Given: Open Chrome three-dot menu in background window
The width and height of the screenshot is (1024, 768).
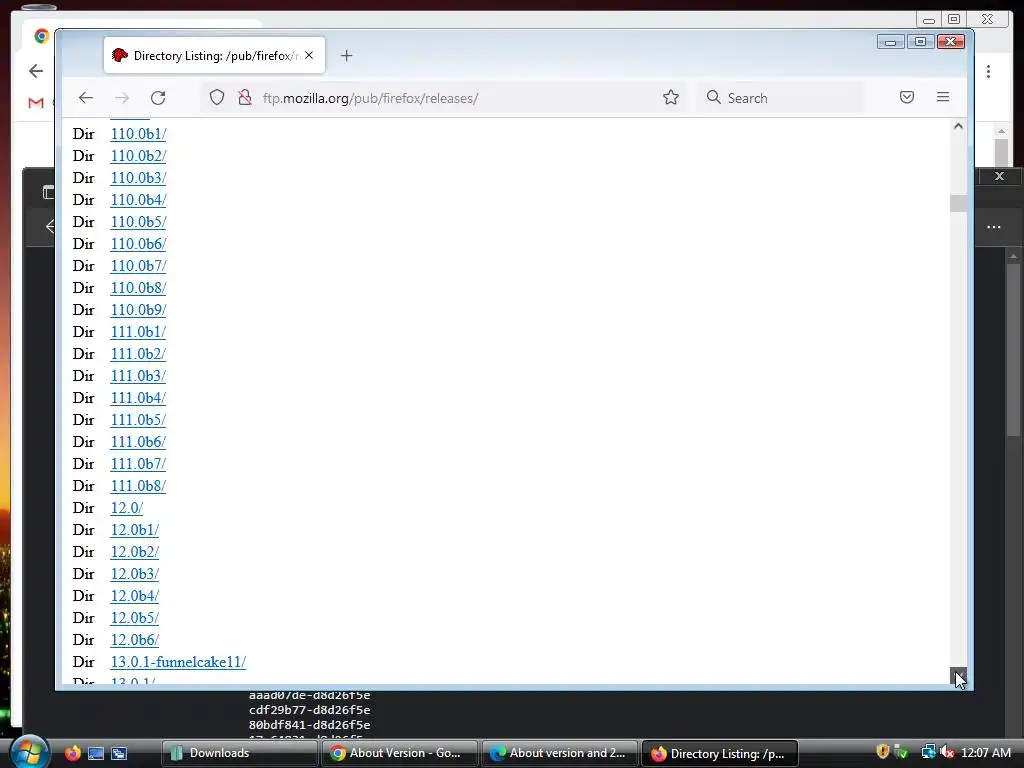Looking at the screenshot, I should [988, 71].
